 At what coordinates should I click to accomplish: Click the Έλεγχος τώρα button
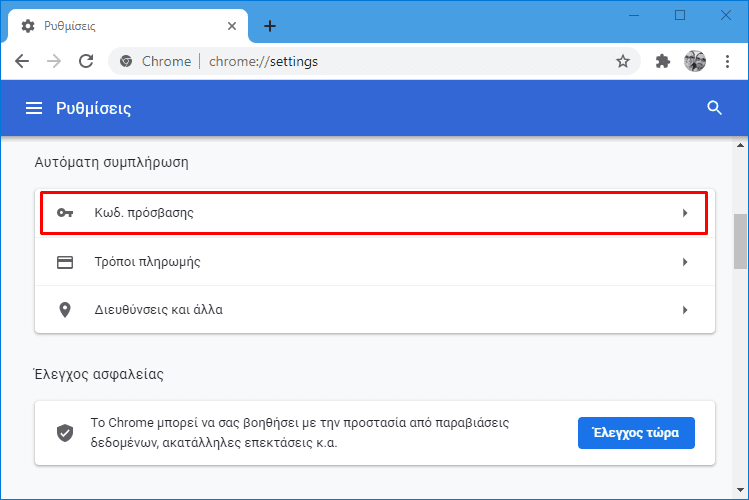point(636,433)
